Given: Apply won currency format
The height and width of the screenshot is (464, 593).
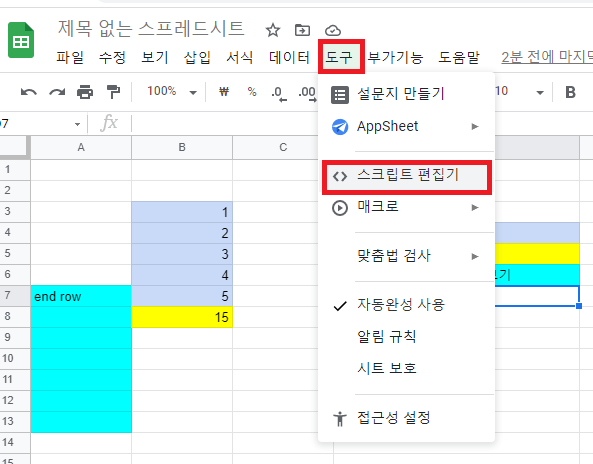Looking at the screenshot, I should click(224, 92).
